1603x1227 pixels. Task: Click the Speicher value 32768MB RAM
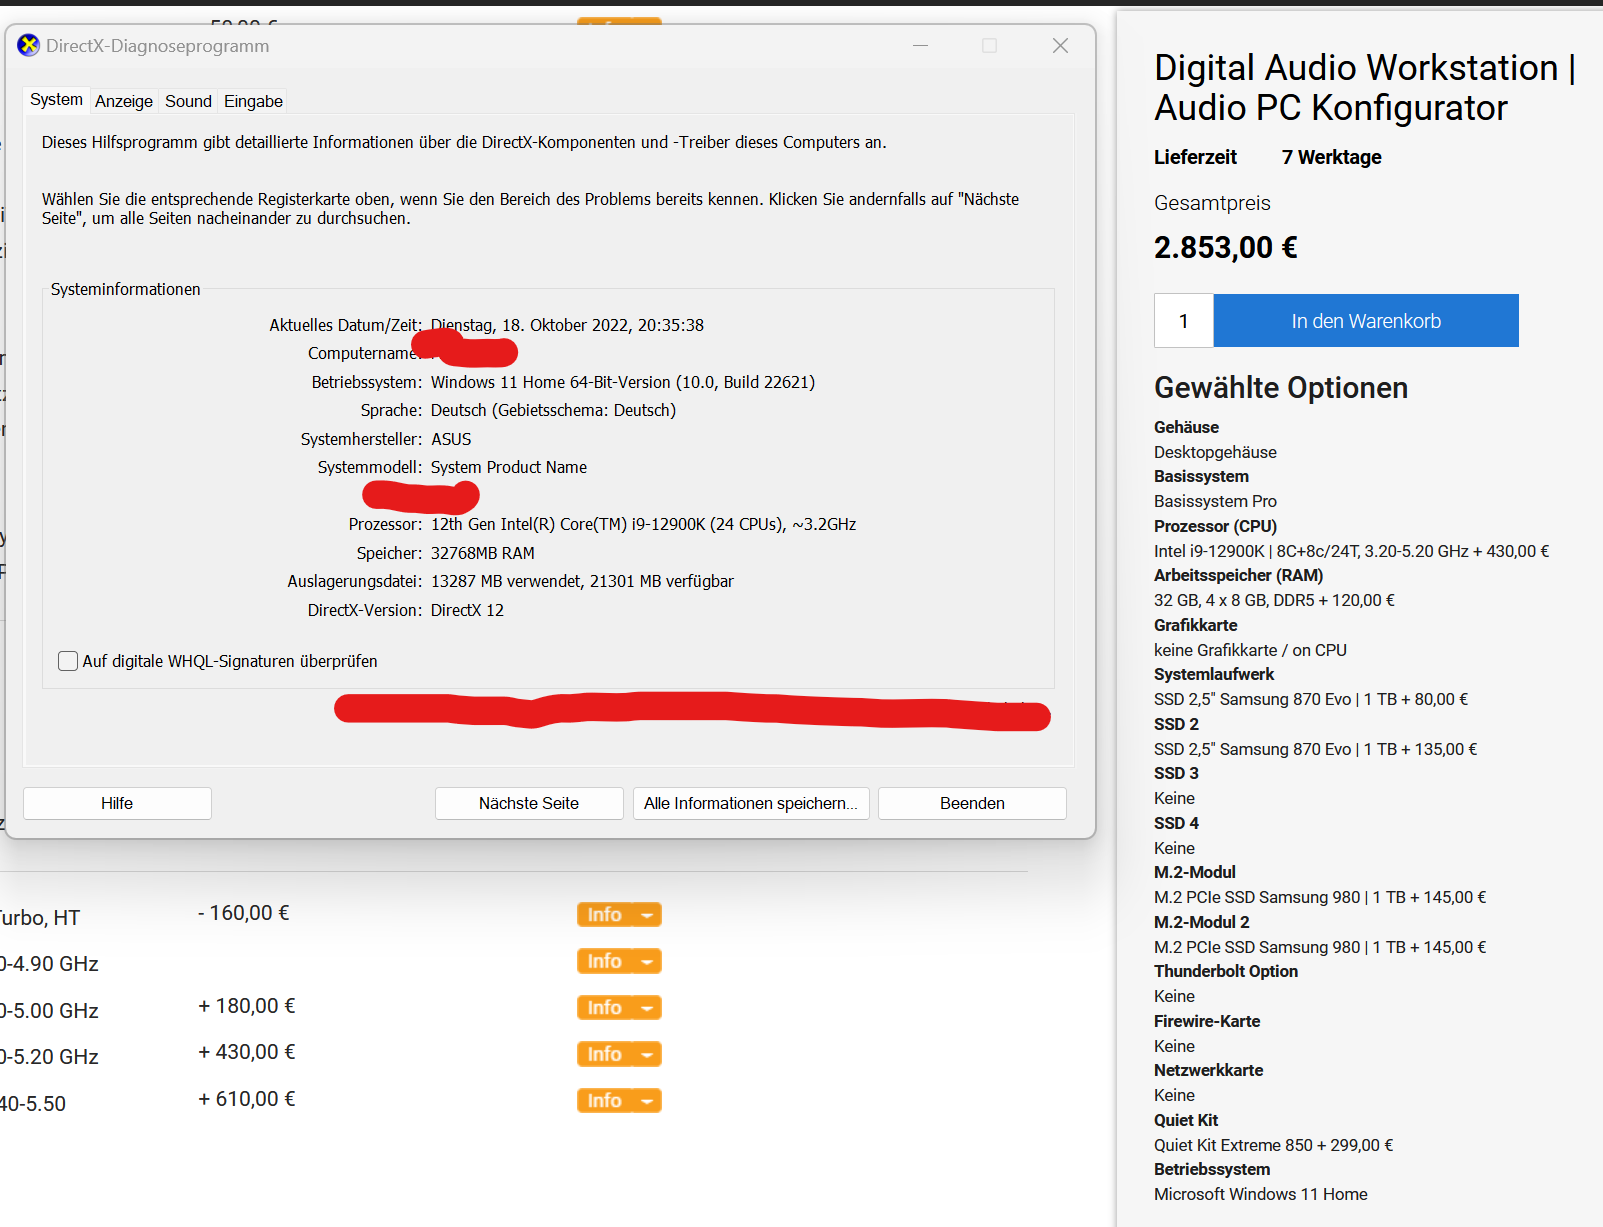coord(483,553)
